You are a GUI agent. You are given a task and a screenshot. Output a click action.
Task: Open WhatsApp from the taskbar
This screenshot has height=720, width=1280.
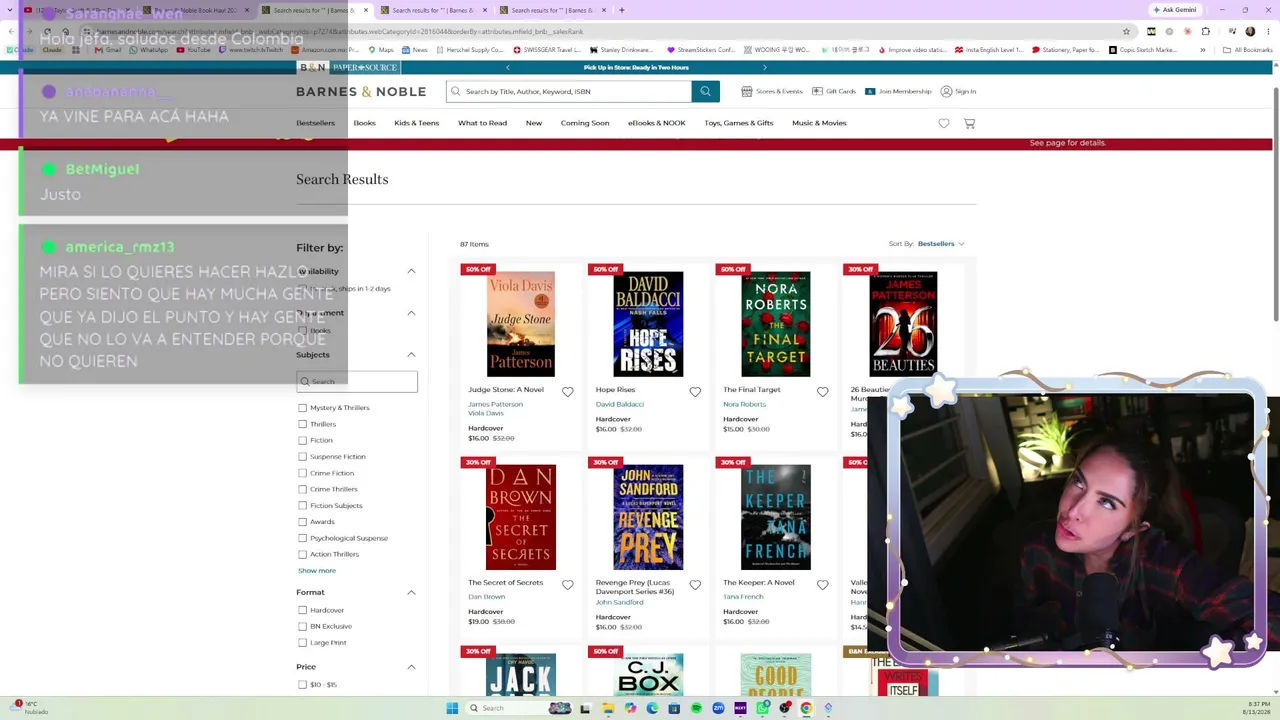762,708
